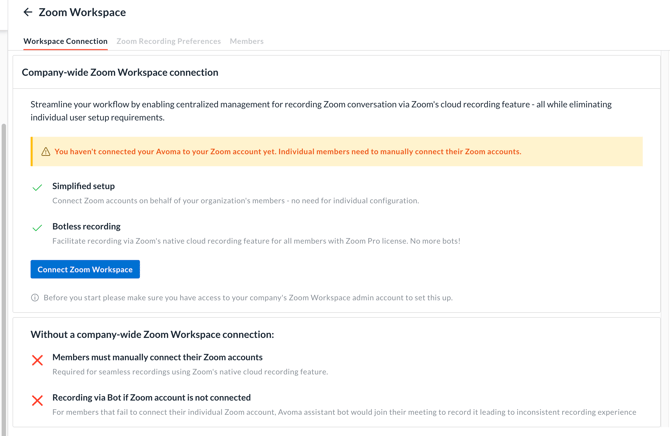Click the Connect Zoom Workspace button
The width and height of the screenshot is (670, 436).
[x=85, y=269]
